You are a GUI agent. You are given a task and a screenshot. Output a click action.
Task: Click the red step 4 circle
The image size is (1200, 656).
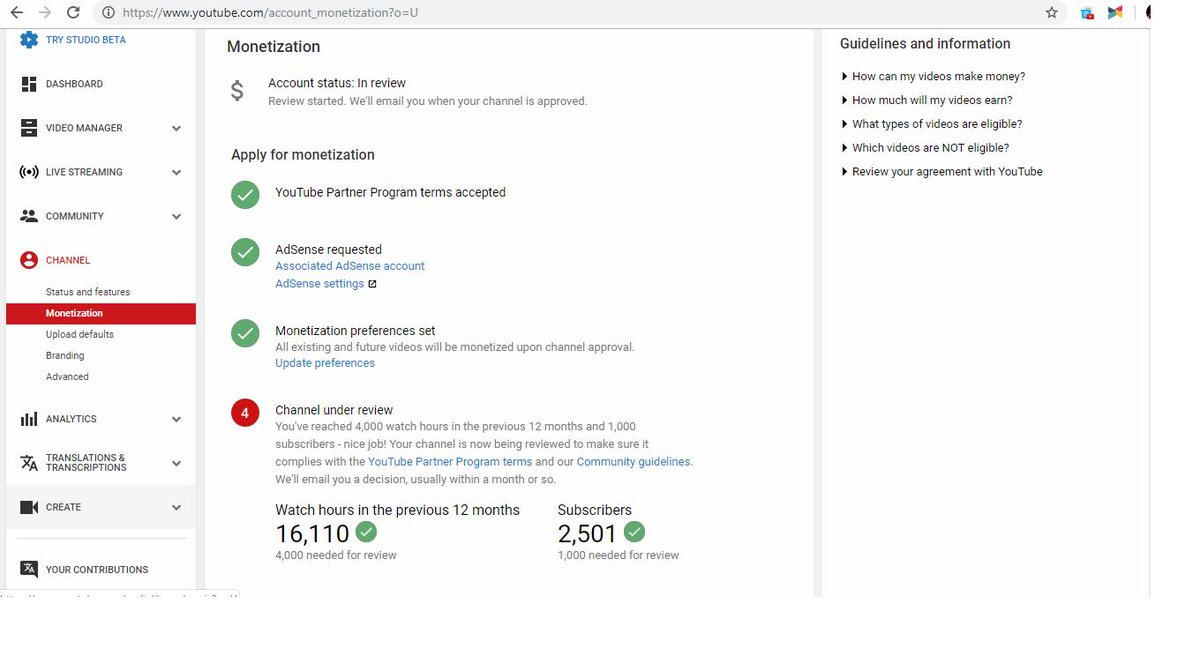[x=245, y=412]
